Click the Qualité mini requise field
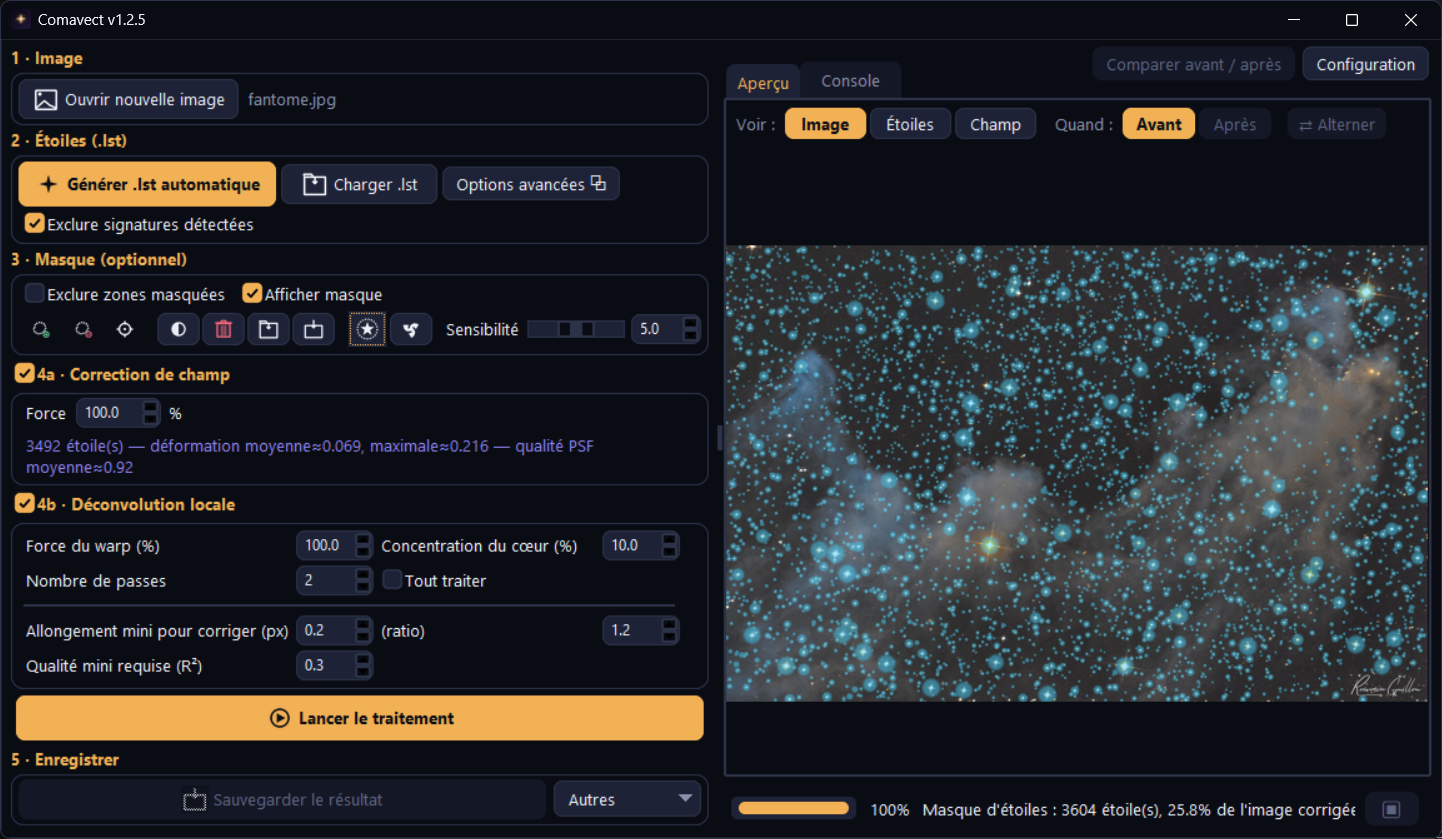1442x839 pixels. click(x=334, y=665)
